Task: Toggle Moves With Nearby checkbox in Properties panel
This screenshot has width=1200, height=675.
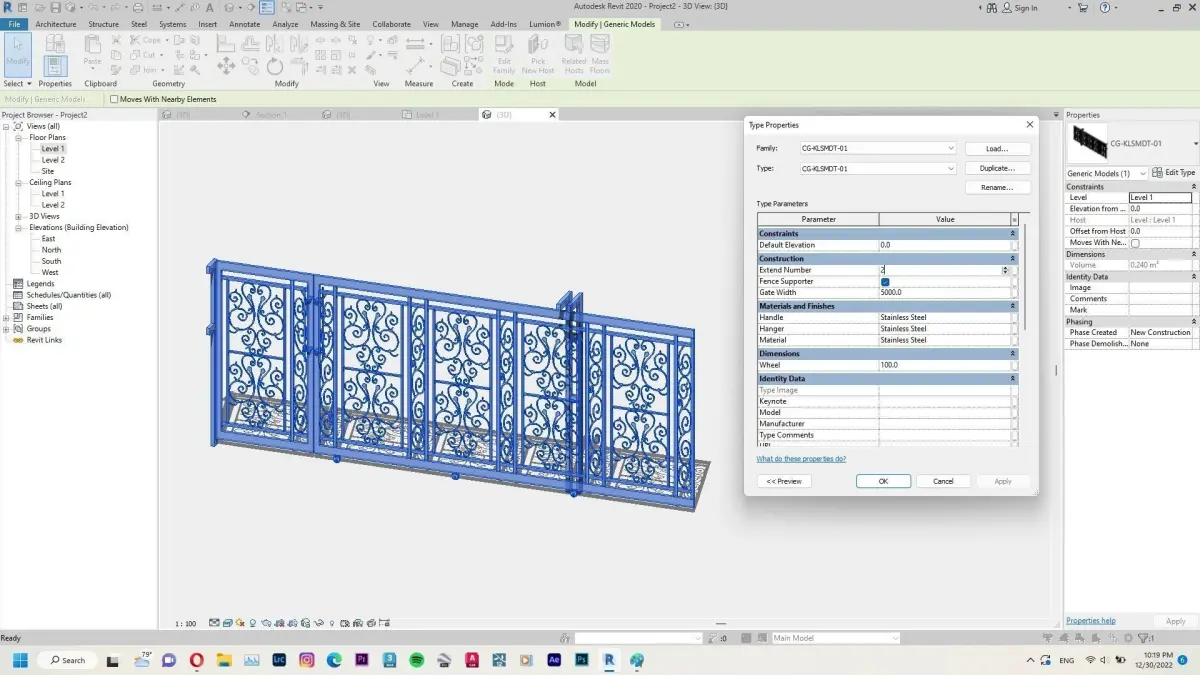Action: pos(1135,243)
